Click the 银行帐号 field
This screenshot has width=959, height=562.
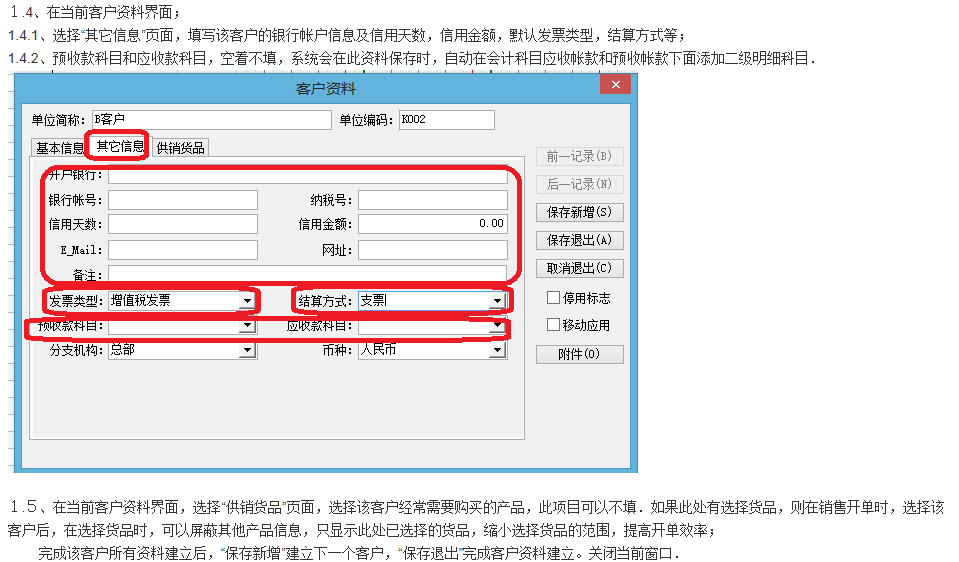tap(183, 200)
